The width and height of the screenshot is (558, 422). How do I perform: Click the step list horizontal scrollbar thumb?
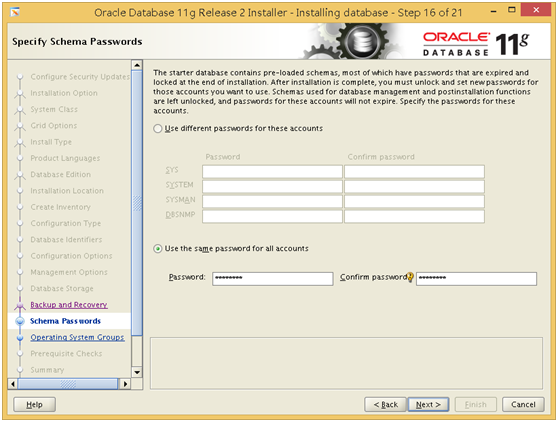(x=68, y=384)
